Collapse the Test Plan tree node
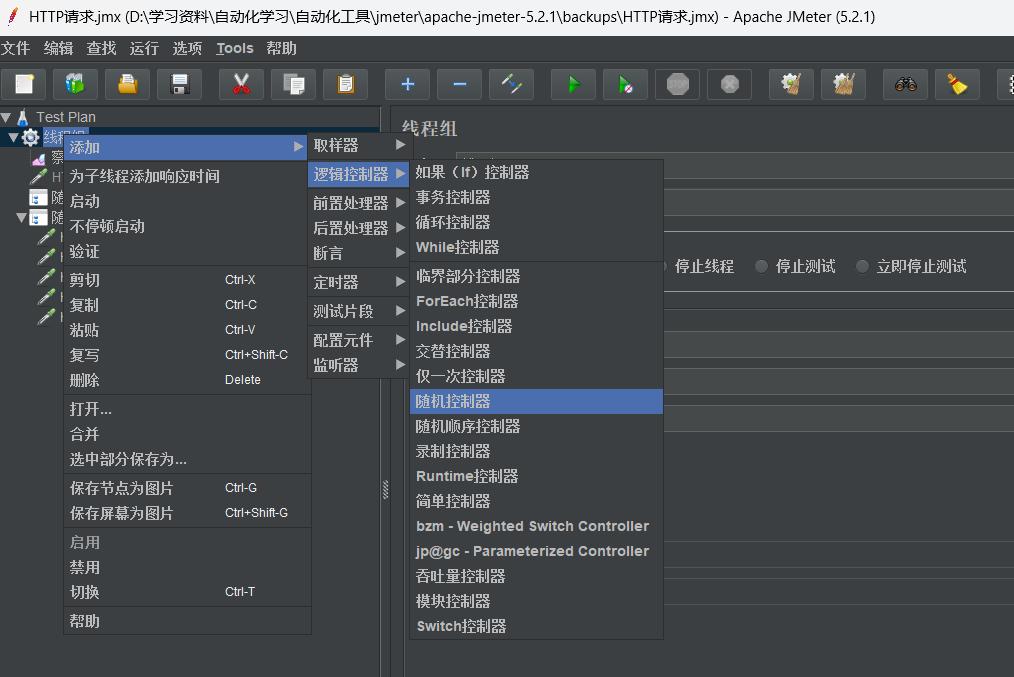1014x677 pixels. coord(6,118)
